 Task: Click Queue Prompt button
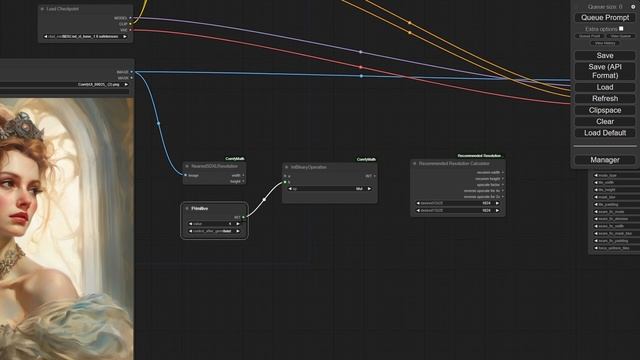point(605,18)
